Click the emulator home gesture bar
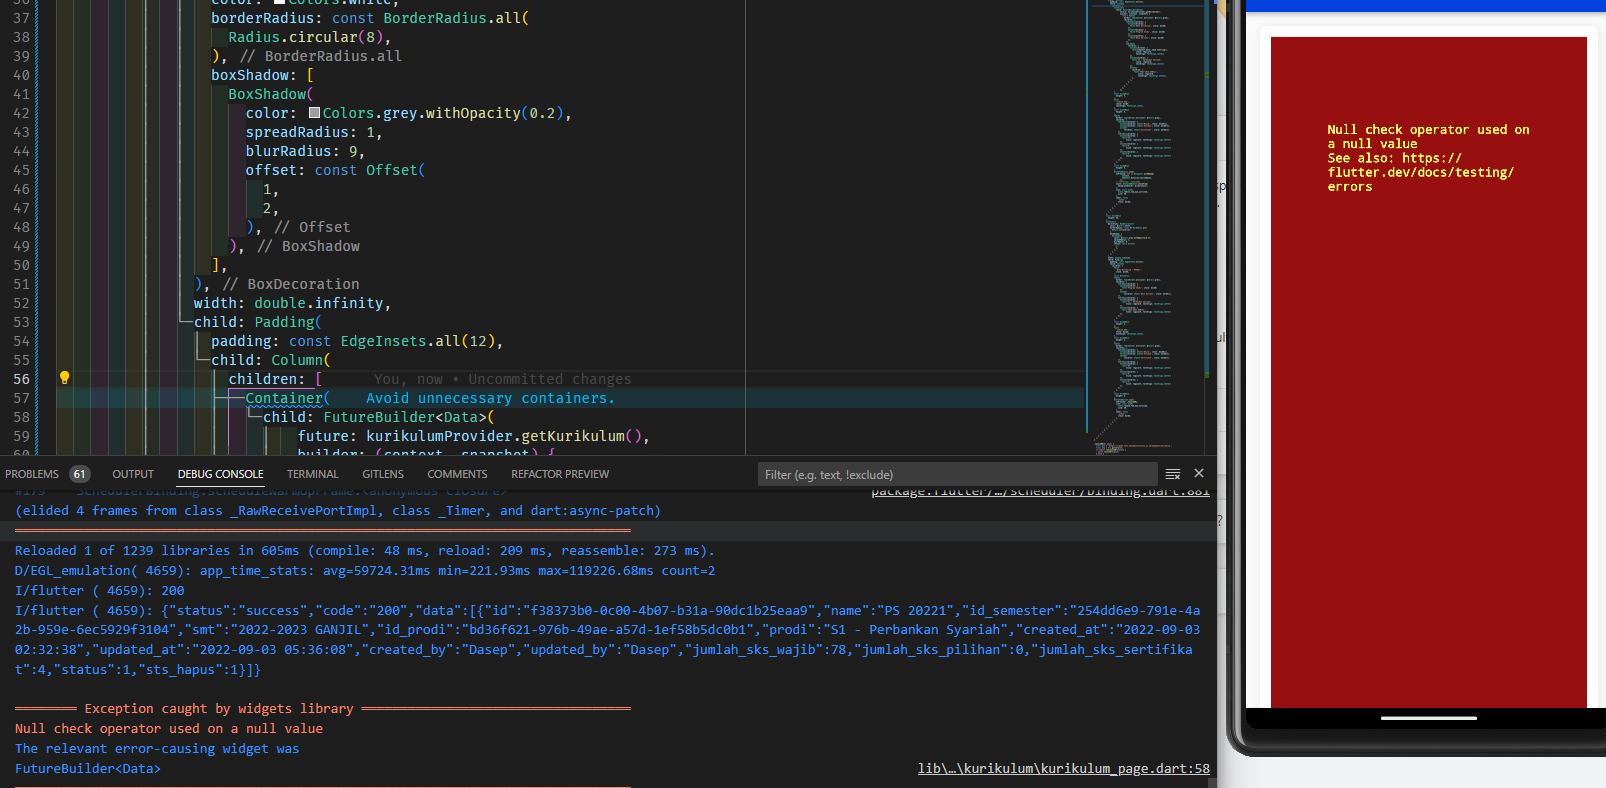The height and width of the screenshot is (788, 1606). [x=1428, y=717]
